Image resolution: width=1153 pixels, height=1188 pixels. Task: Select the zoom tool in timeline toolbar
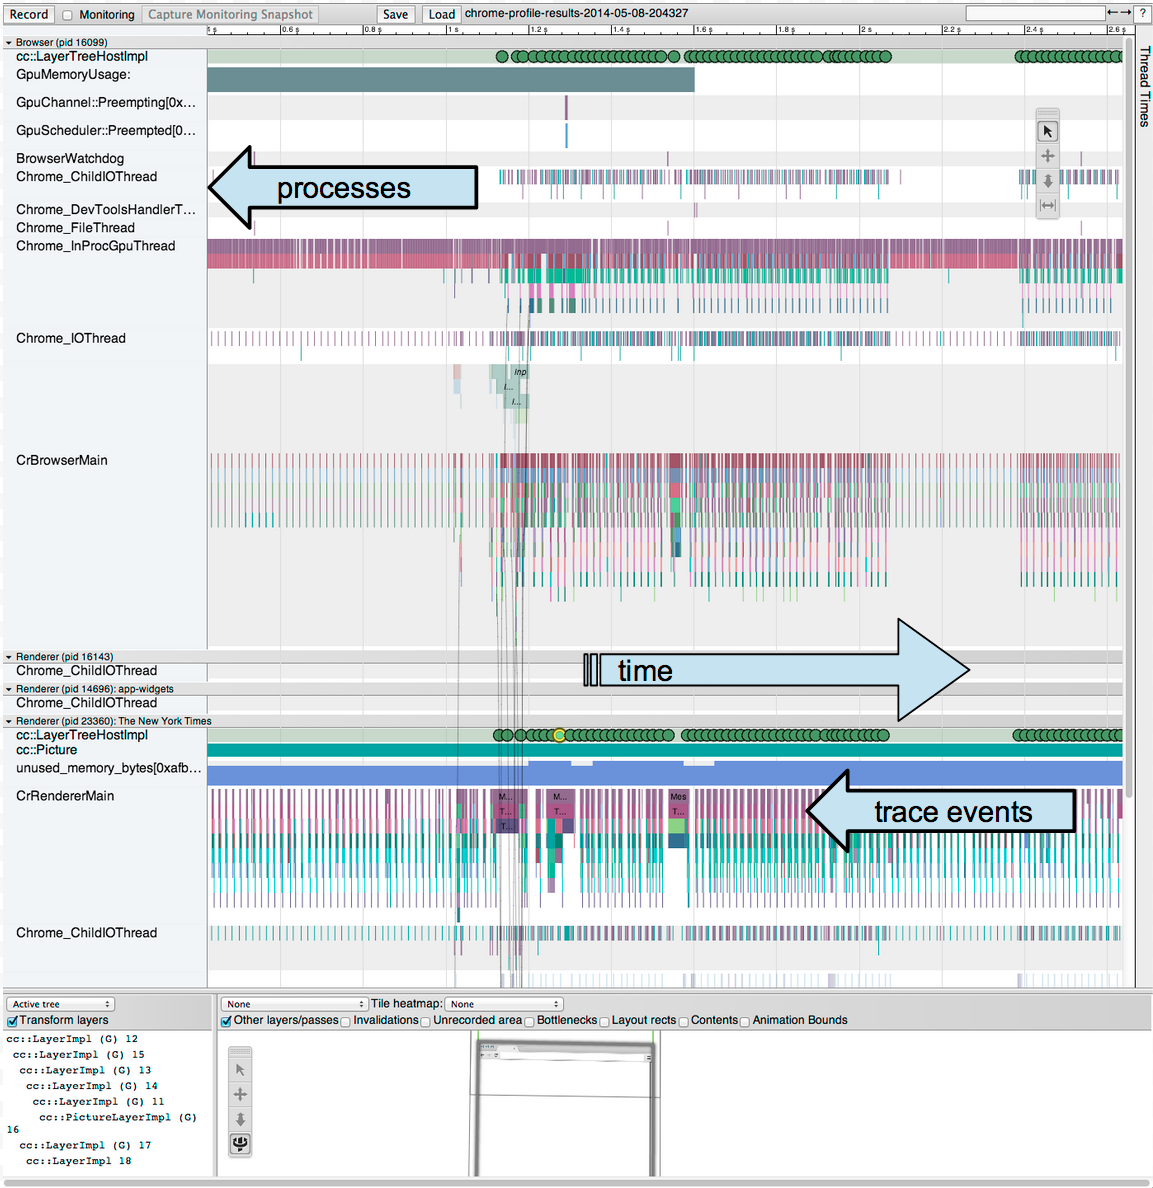(1047, 181)
